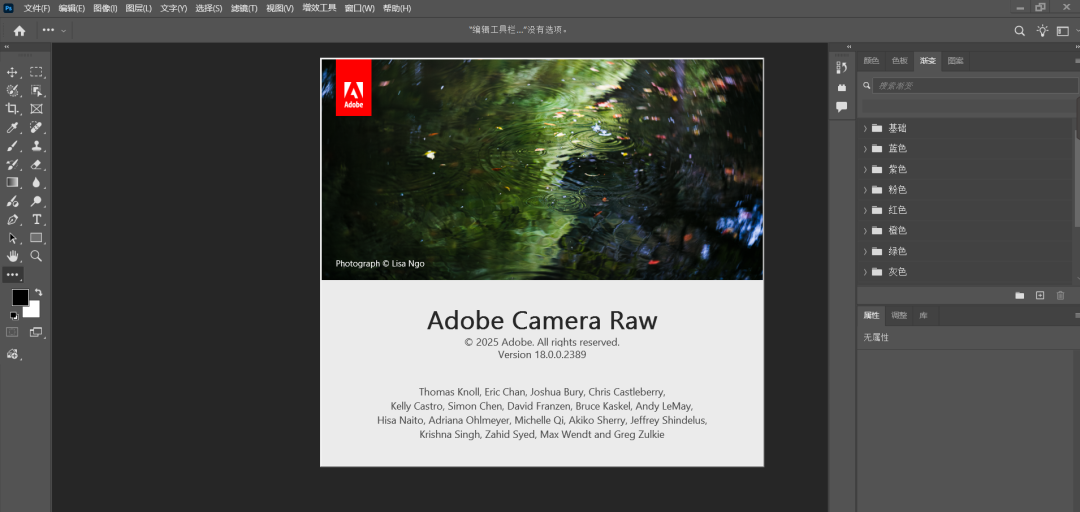The width and height of the screenshot is (1080, 512).
Task: Select the Path Selection arrow tool
Action: tap(12, 238)
